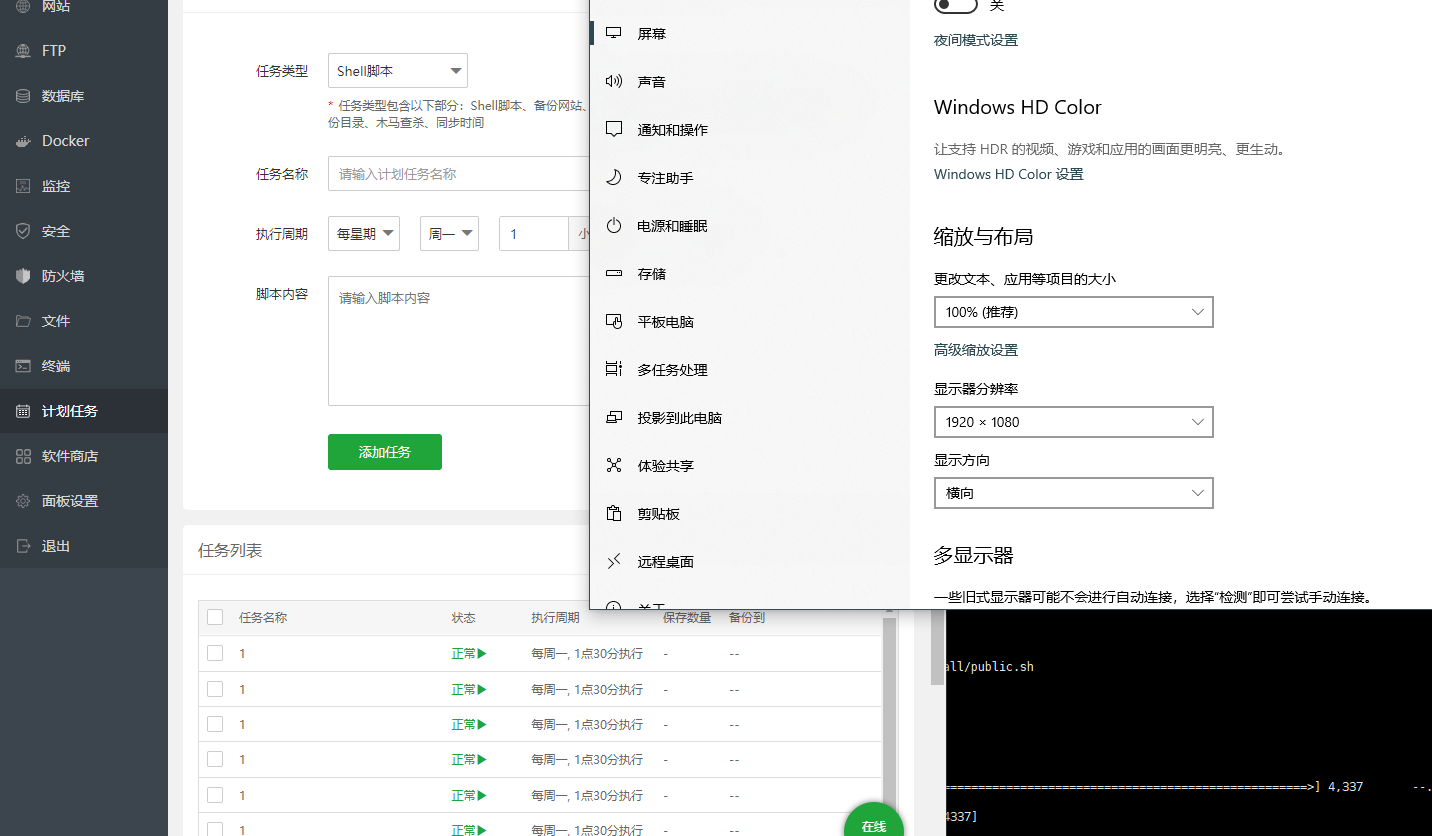Click the 多任务处理 multitasking icon
The image size is (1432, 836).
click(614, 369)
